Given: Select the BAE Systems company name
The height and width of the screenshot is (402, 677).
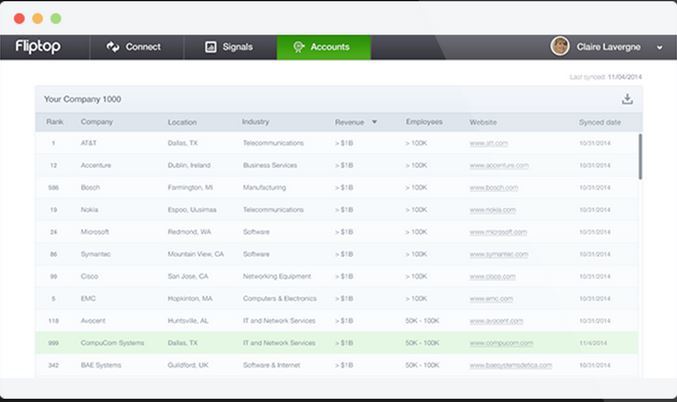Looking at the screenshot, I should pyautogui.click(x=101, y=365).
